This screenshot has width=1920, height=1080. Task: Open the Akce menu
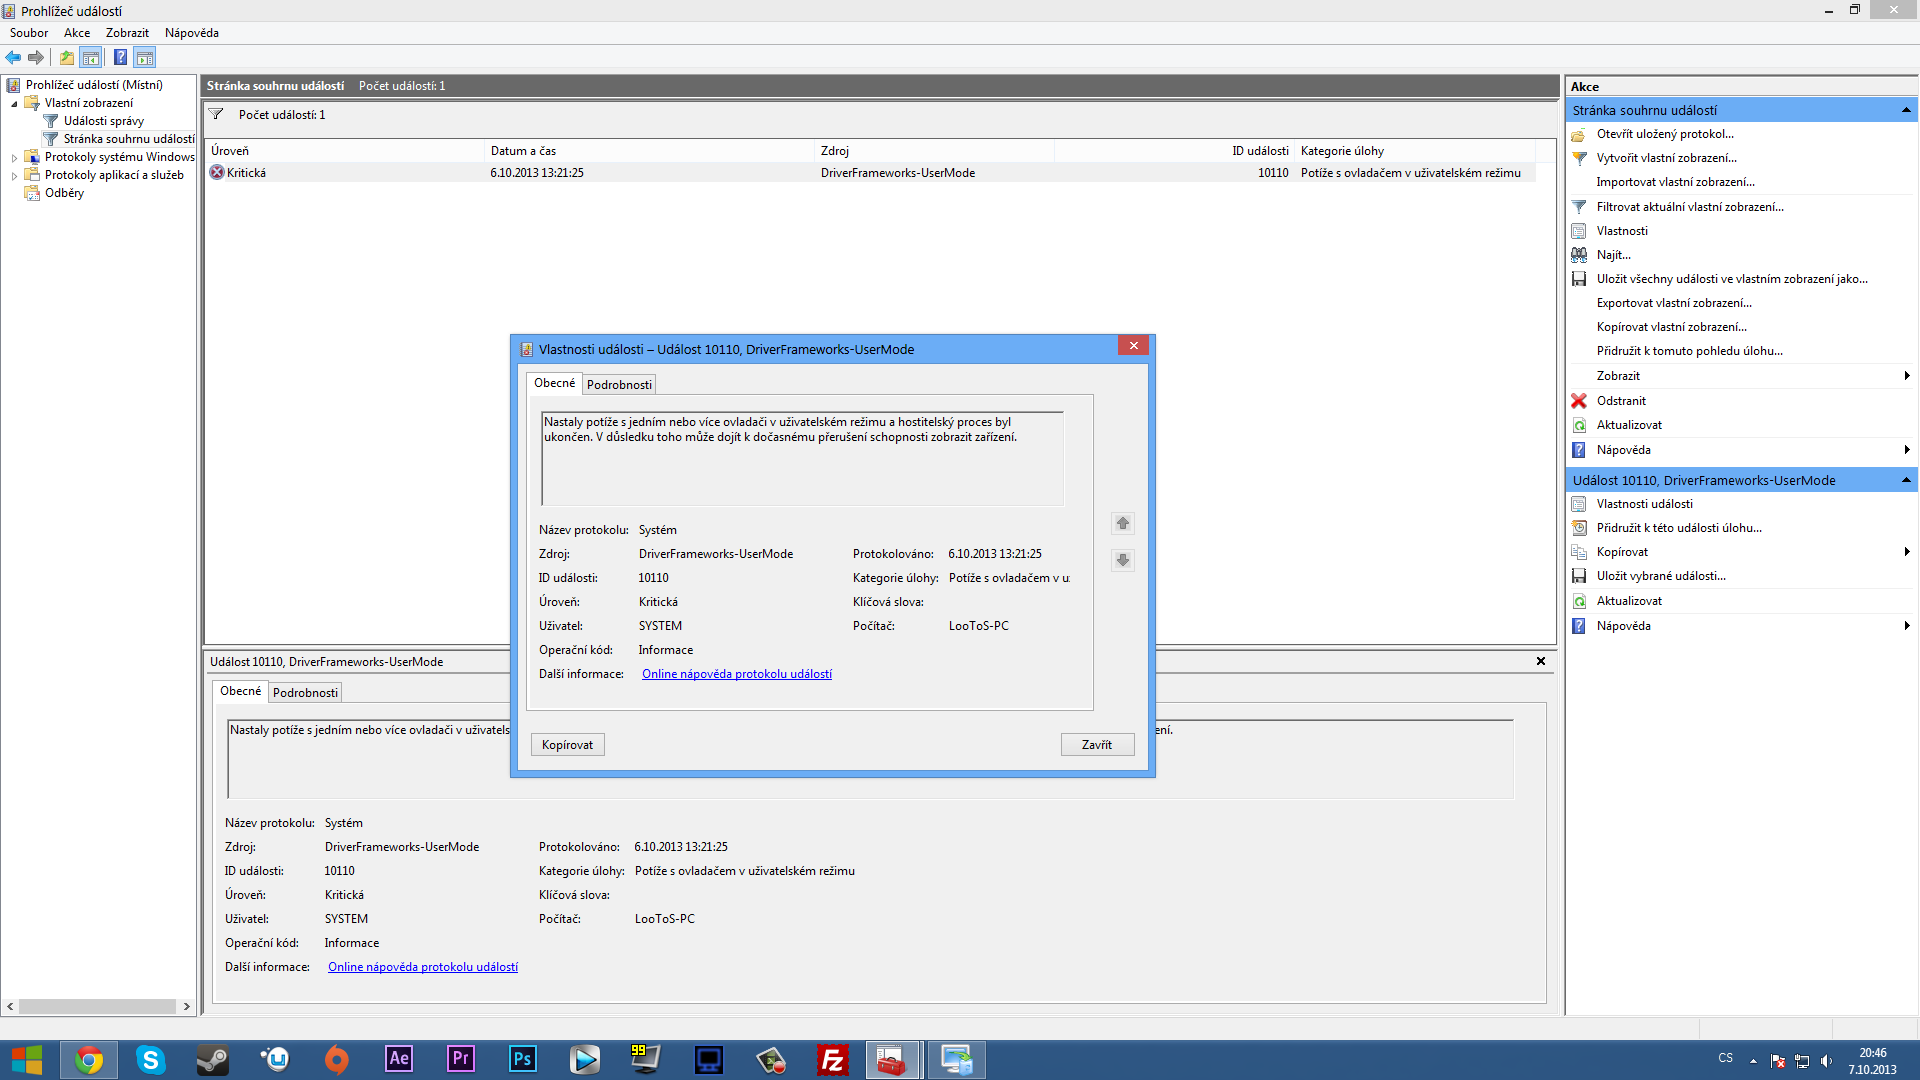77,33
